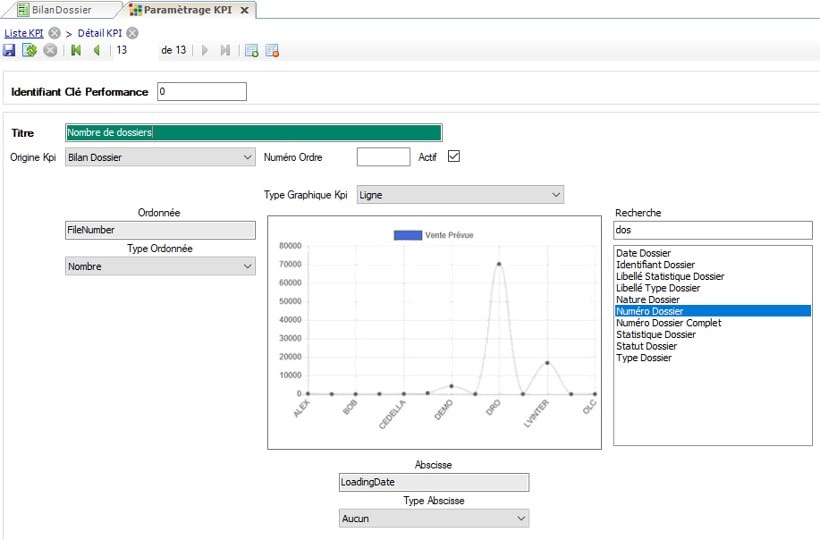Go to last record icon

point(225,51)
